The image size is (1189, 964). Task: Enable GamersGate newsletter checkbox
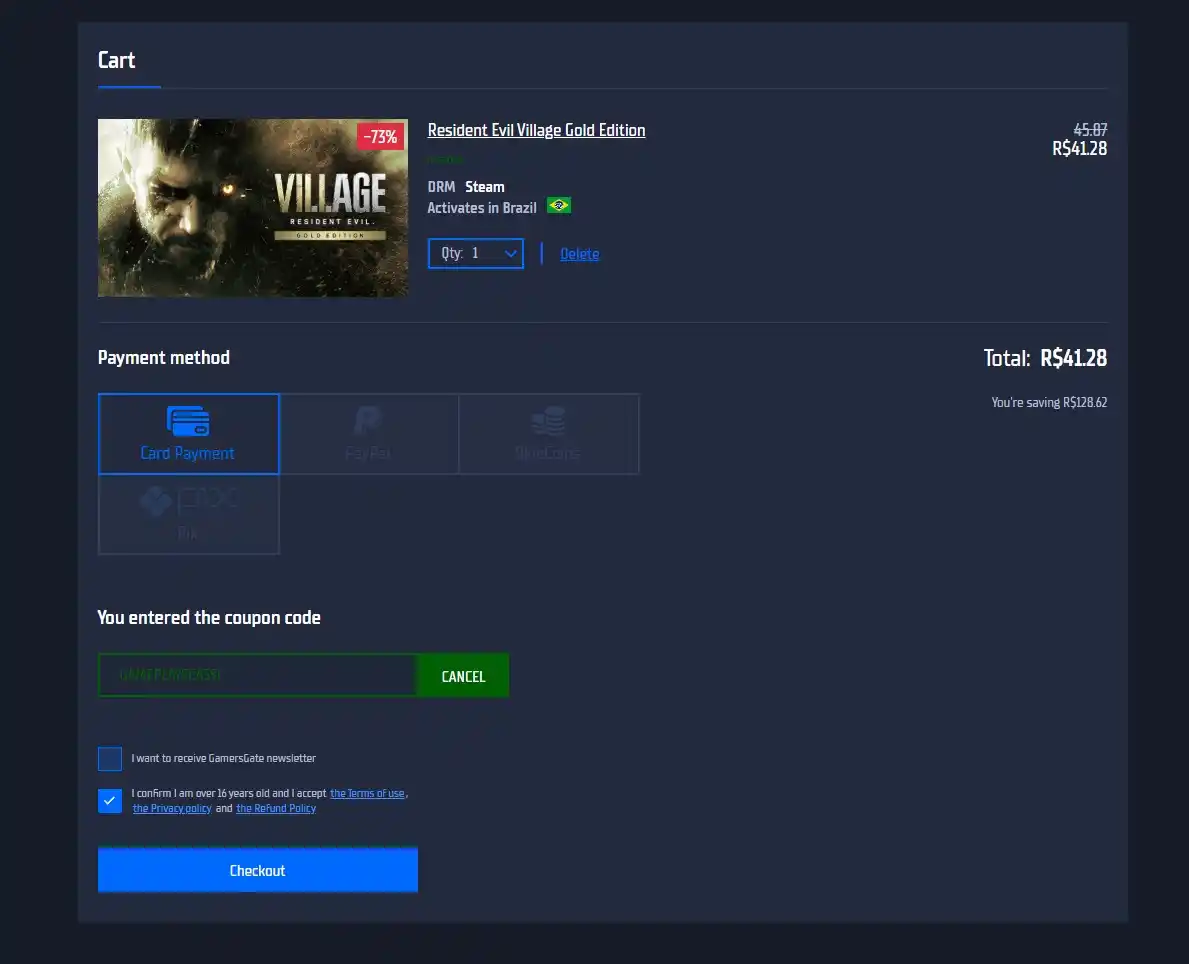(x=110, y=758)
